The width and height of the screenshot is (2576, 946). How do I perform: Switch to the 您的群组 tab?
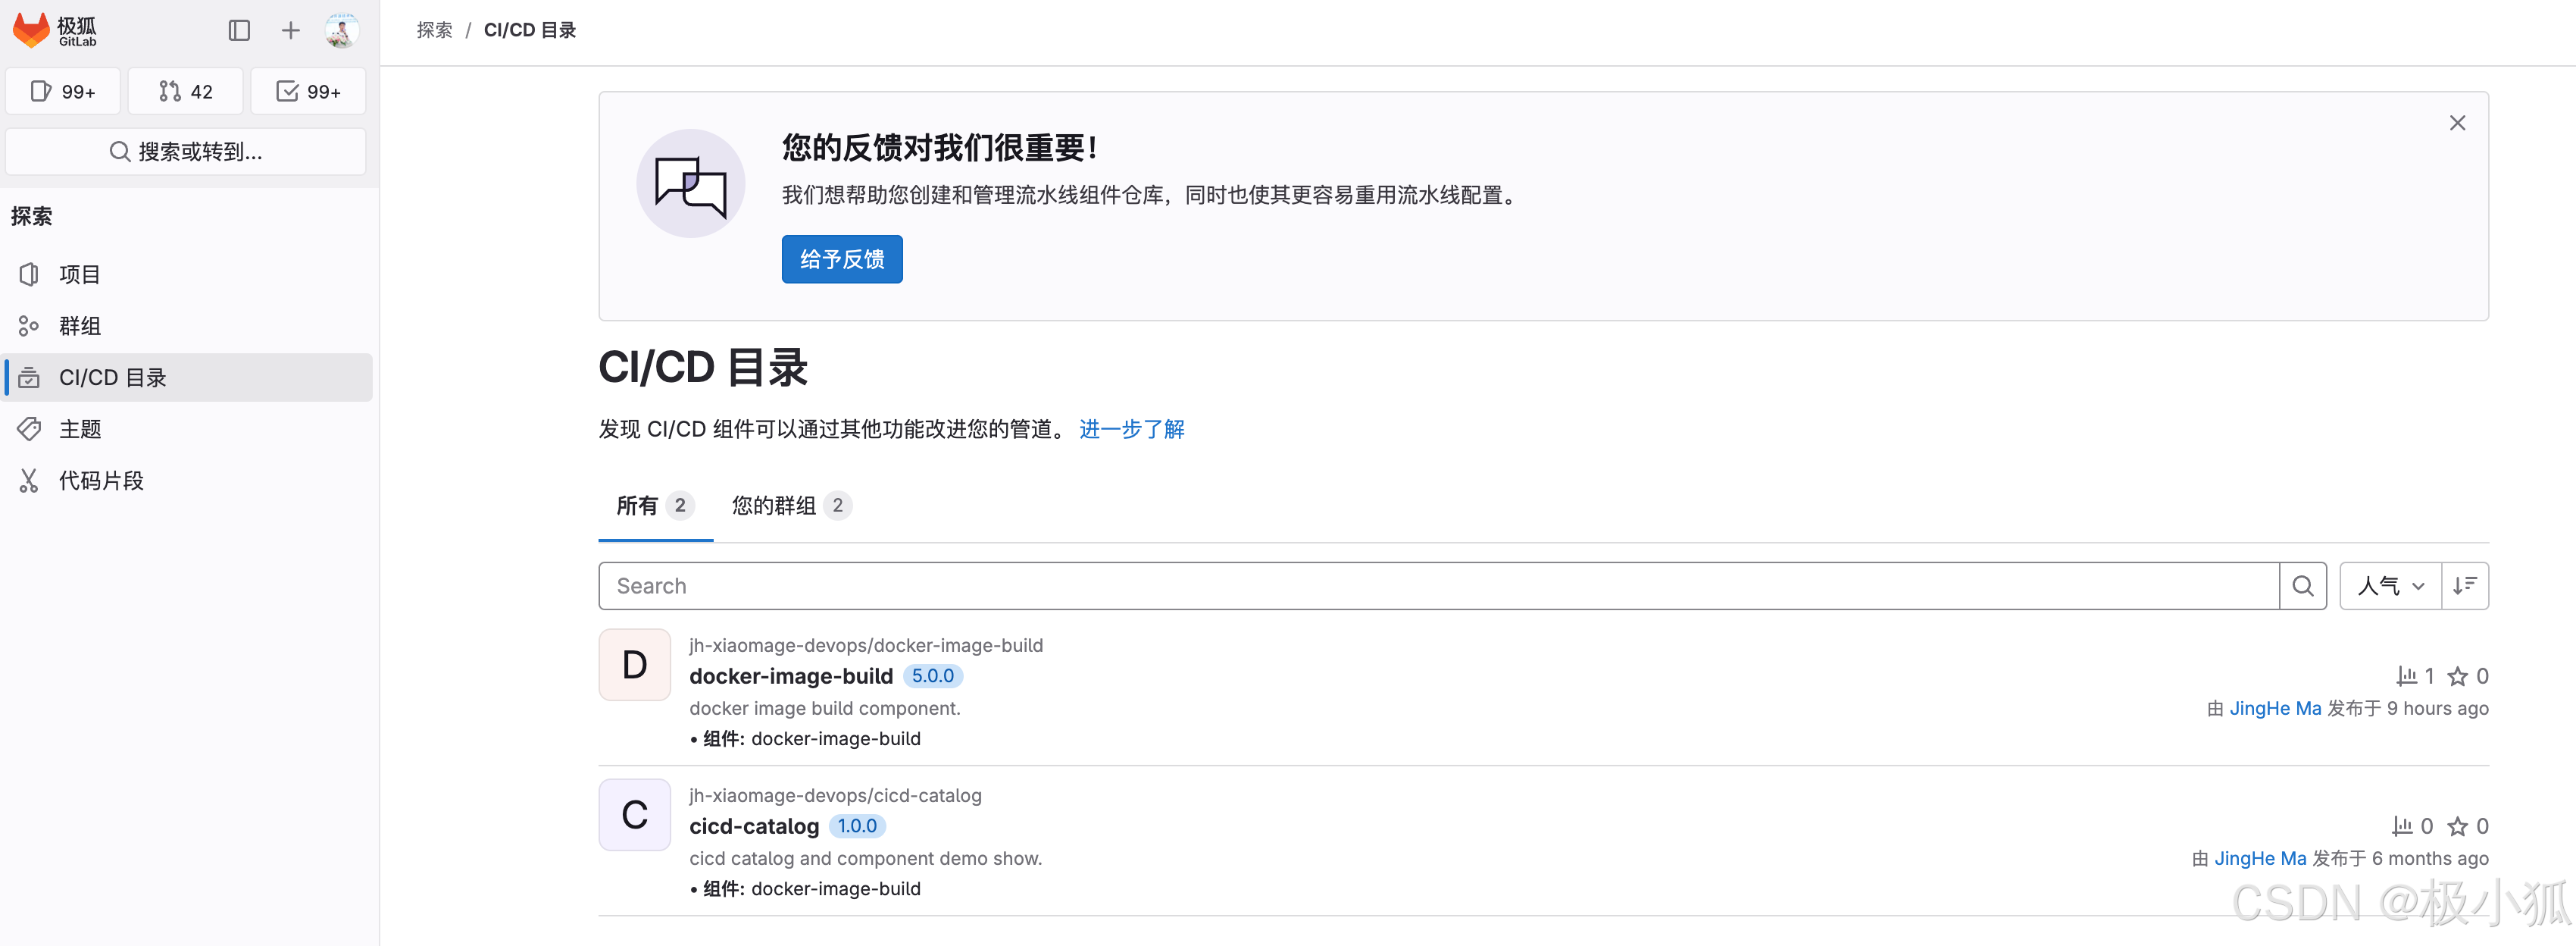[791, 506]
